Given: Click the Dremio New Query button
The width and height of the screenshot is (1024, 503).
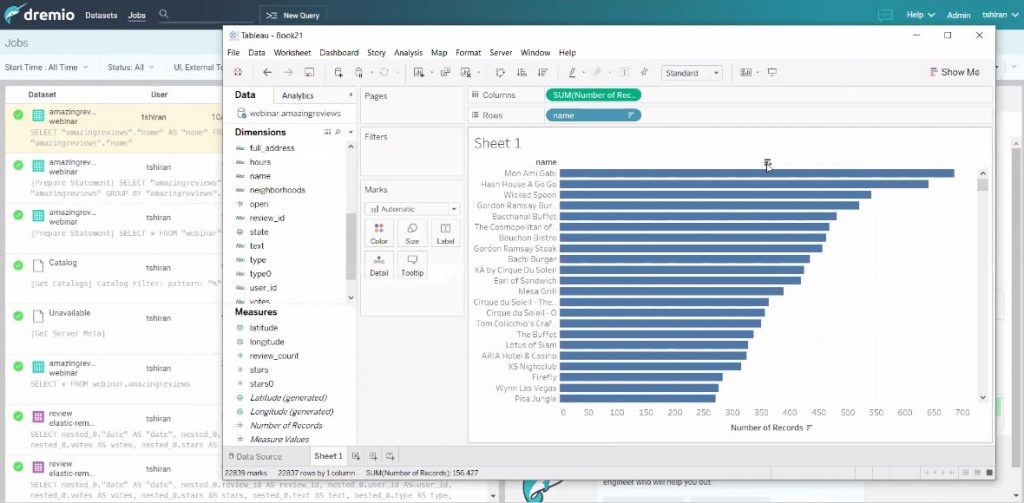Looking at the screenshot, I should 295,16.
